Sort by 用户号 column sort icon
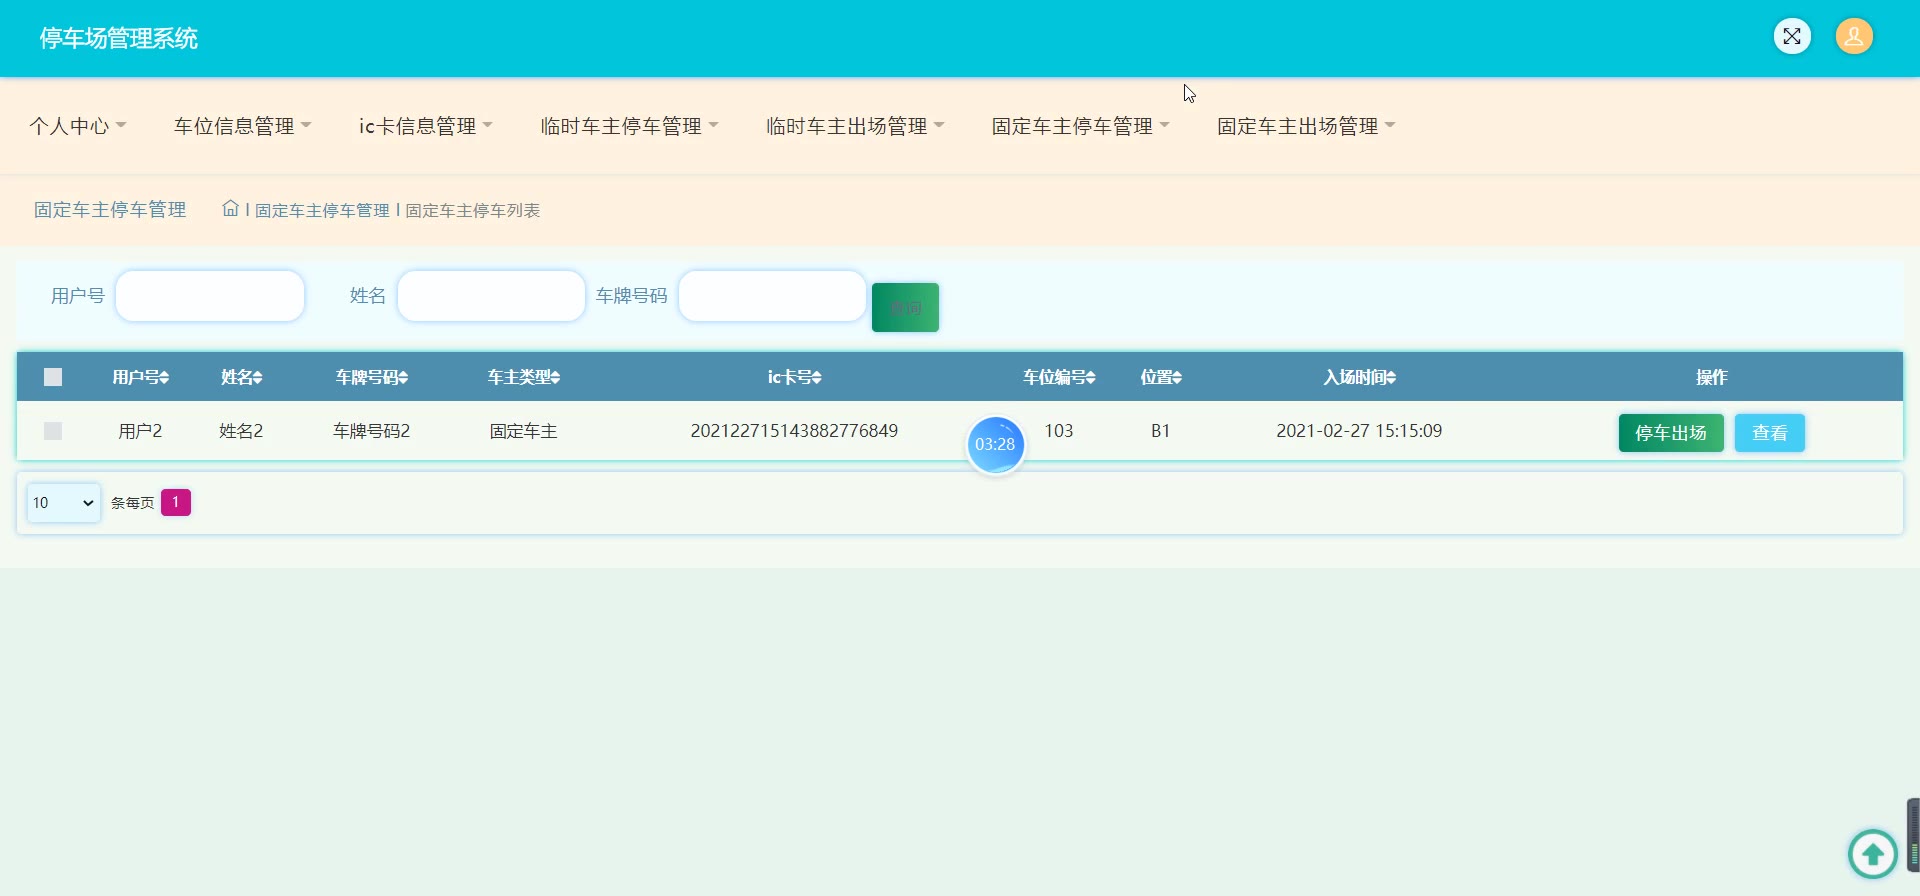This screenshot has height=896, width=1920. tap(165, 378)
